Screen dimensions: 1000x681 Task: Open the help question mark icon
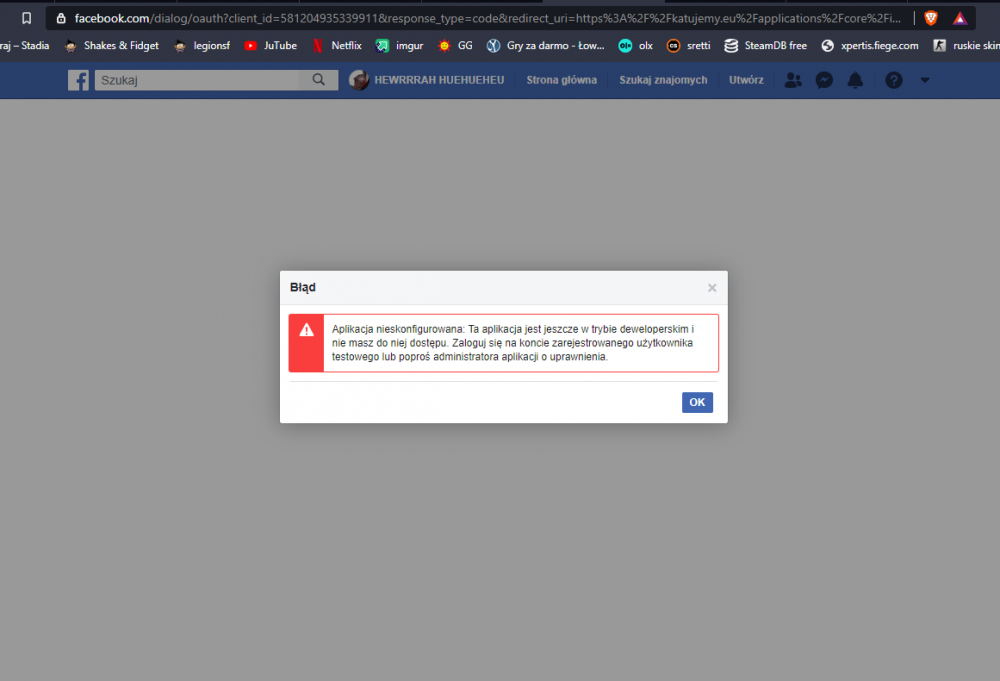pos(893,80)
